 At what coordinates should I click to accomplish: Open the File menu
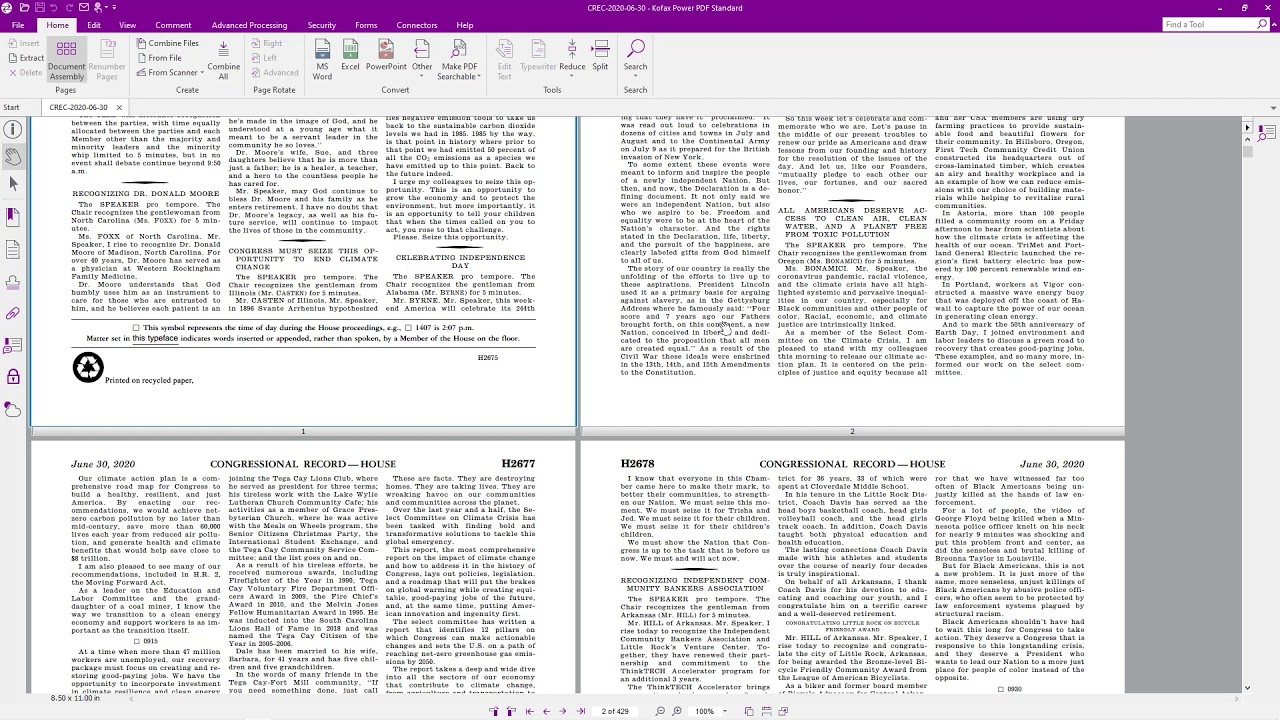(x=18, y=25)
